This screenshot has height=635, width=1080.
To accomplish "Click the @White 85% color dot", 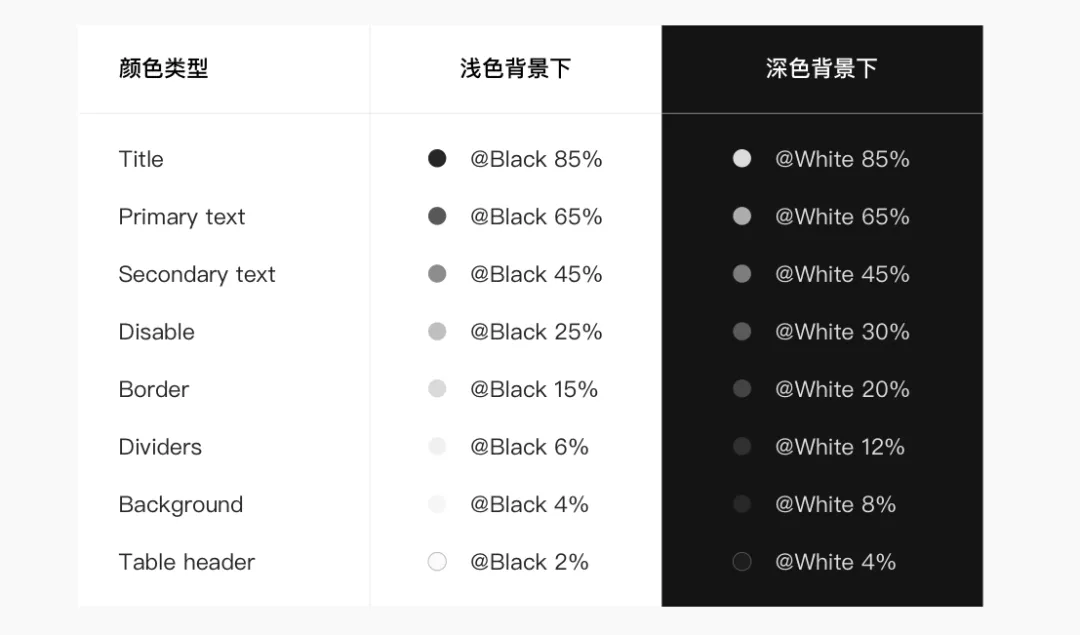I will (x=742, y=158).
